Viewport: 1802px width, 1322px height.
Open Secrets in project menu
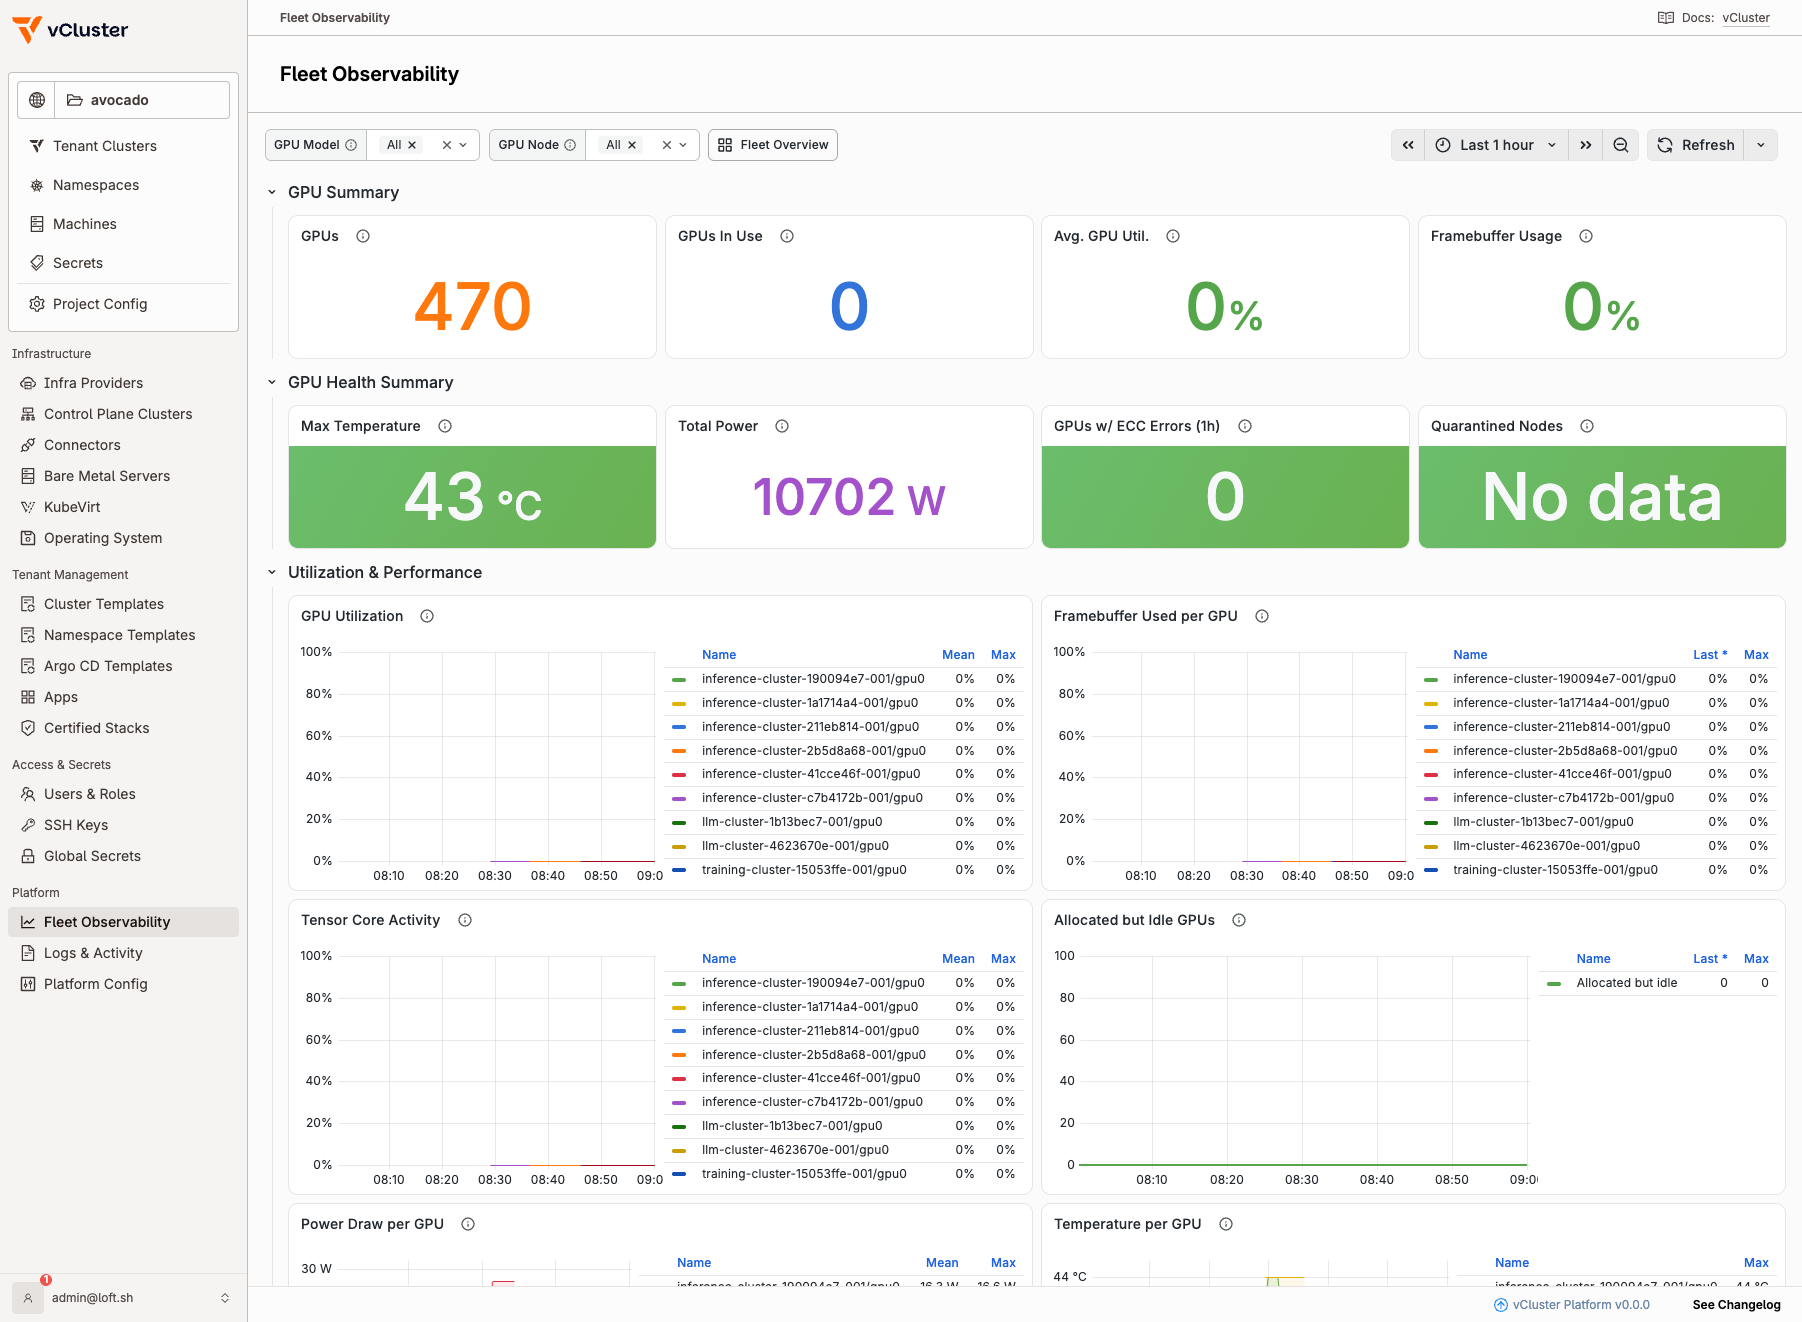[123, 263]
